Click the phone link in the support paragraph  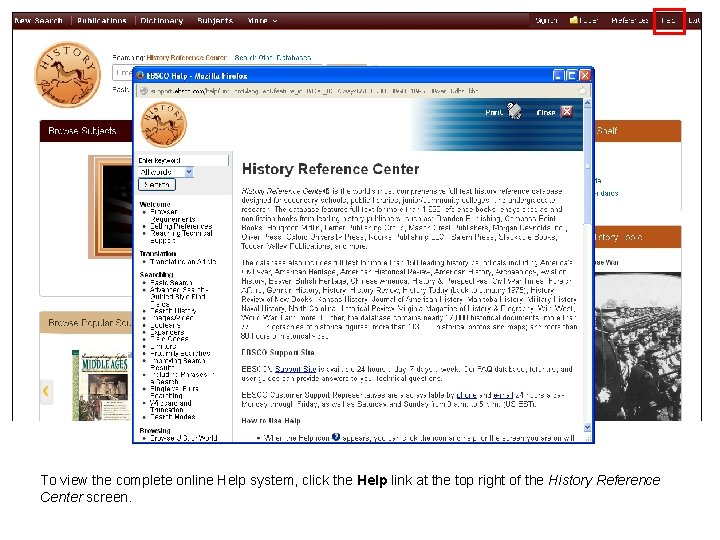click(466, 395)
